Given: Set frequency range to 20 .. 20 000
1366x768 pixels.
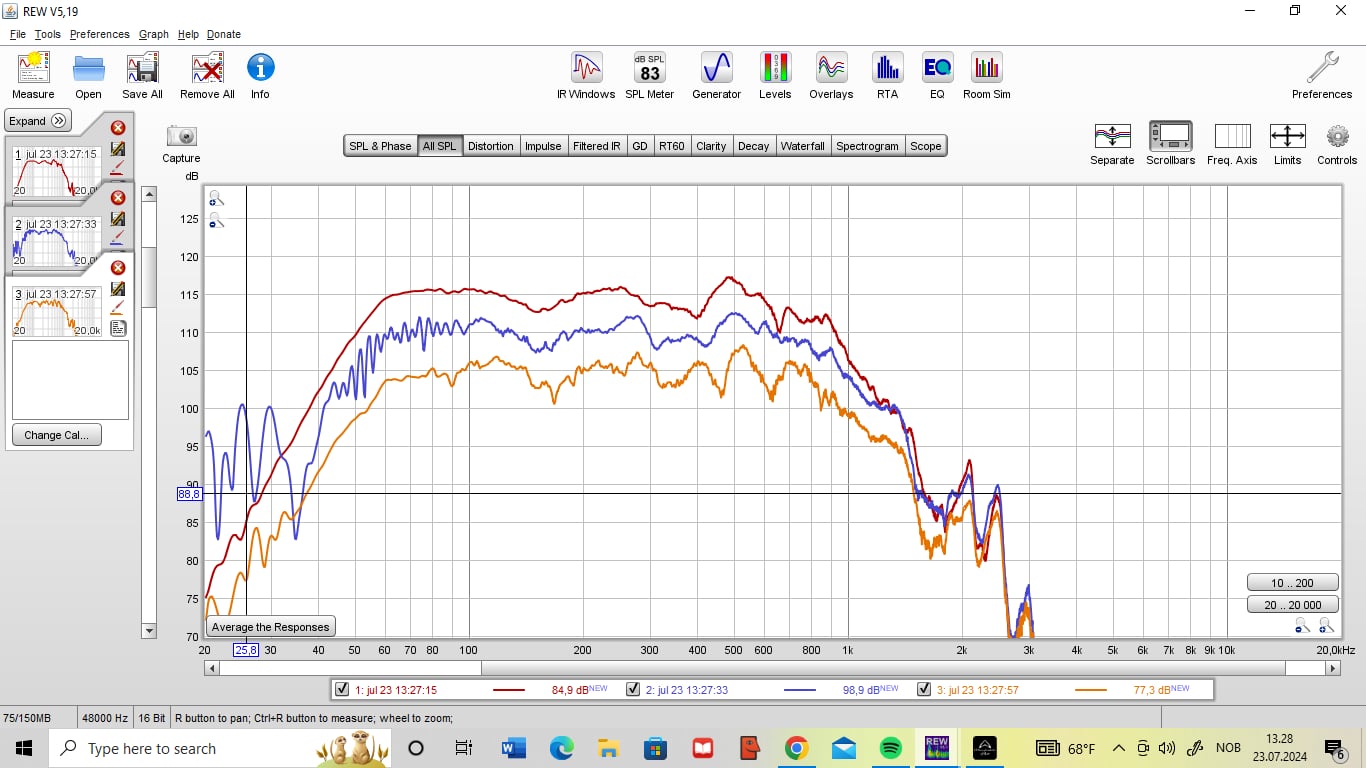Looking at the screenshot, I should [1292, 604].
